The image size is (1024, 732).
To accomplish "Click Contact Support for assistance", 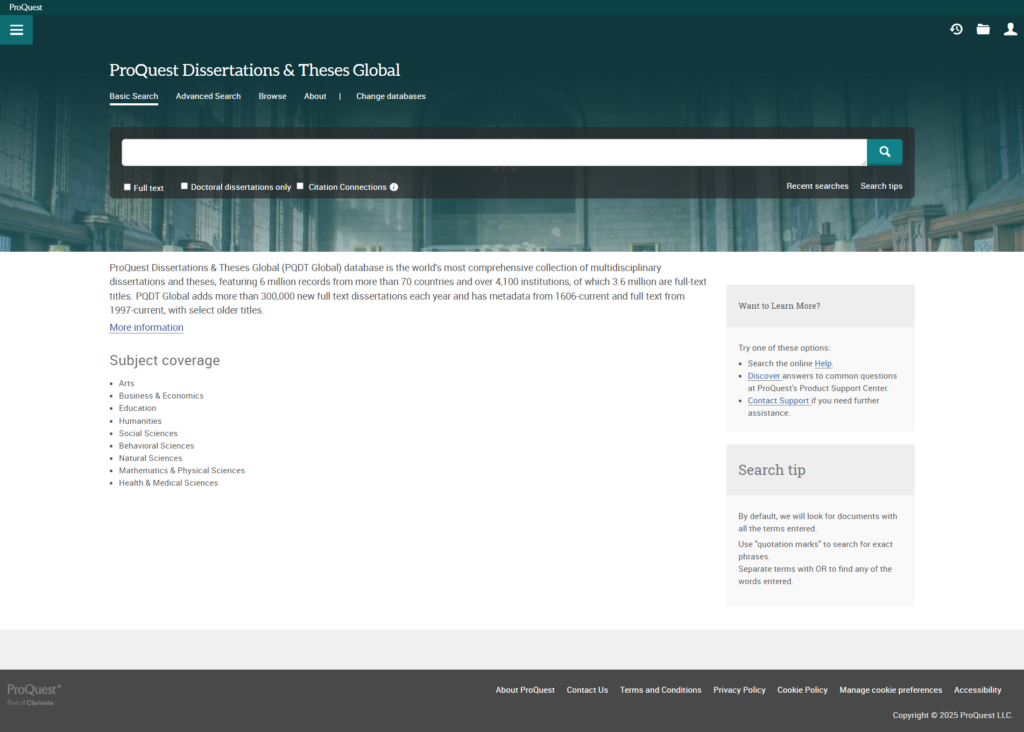I will pos(778,400).
